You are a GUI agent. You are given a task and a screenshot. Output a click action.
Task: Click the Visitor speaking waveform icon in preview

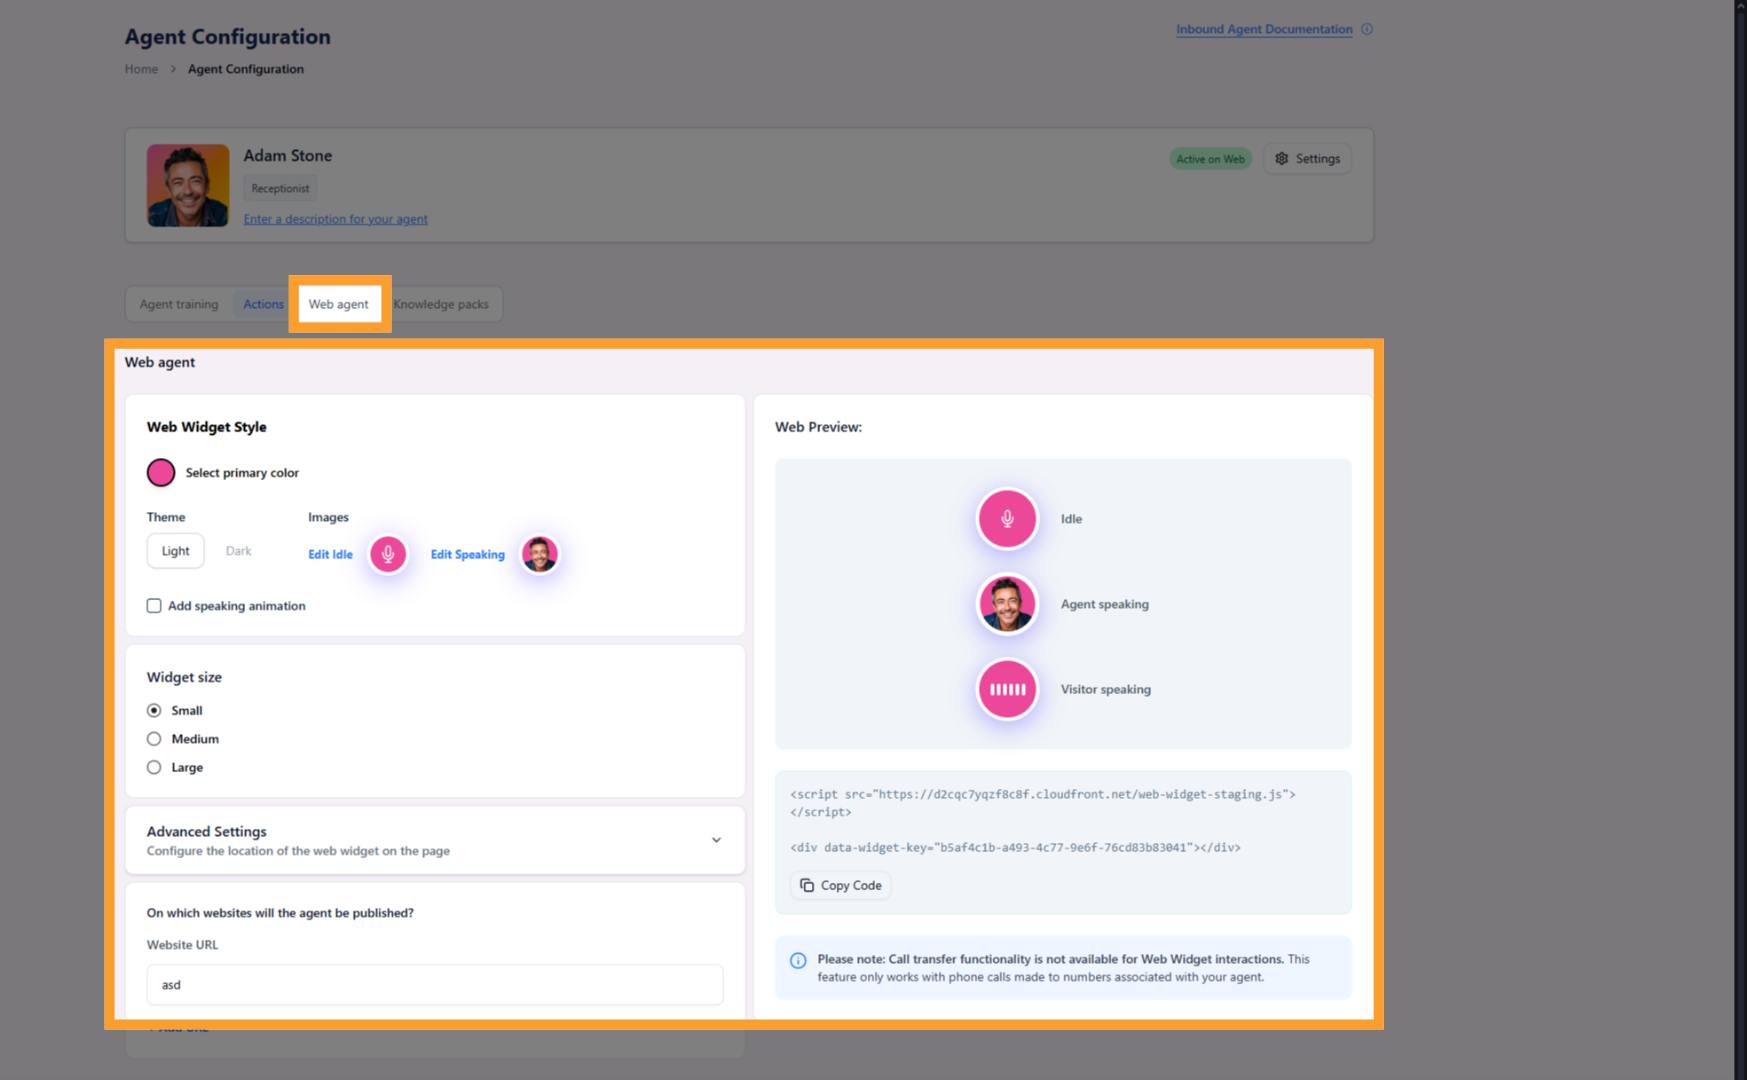tap(1007, 689)
